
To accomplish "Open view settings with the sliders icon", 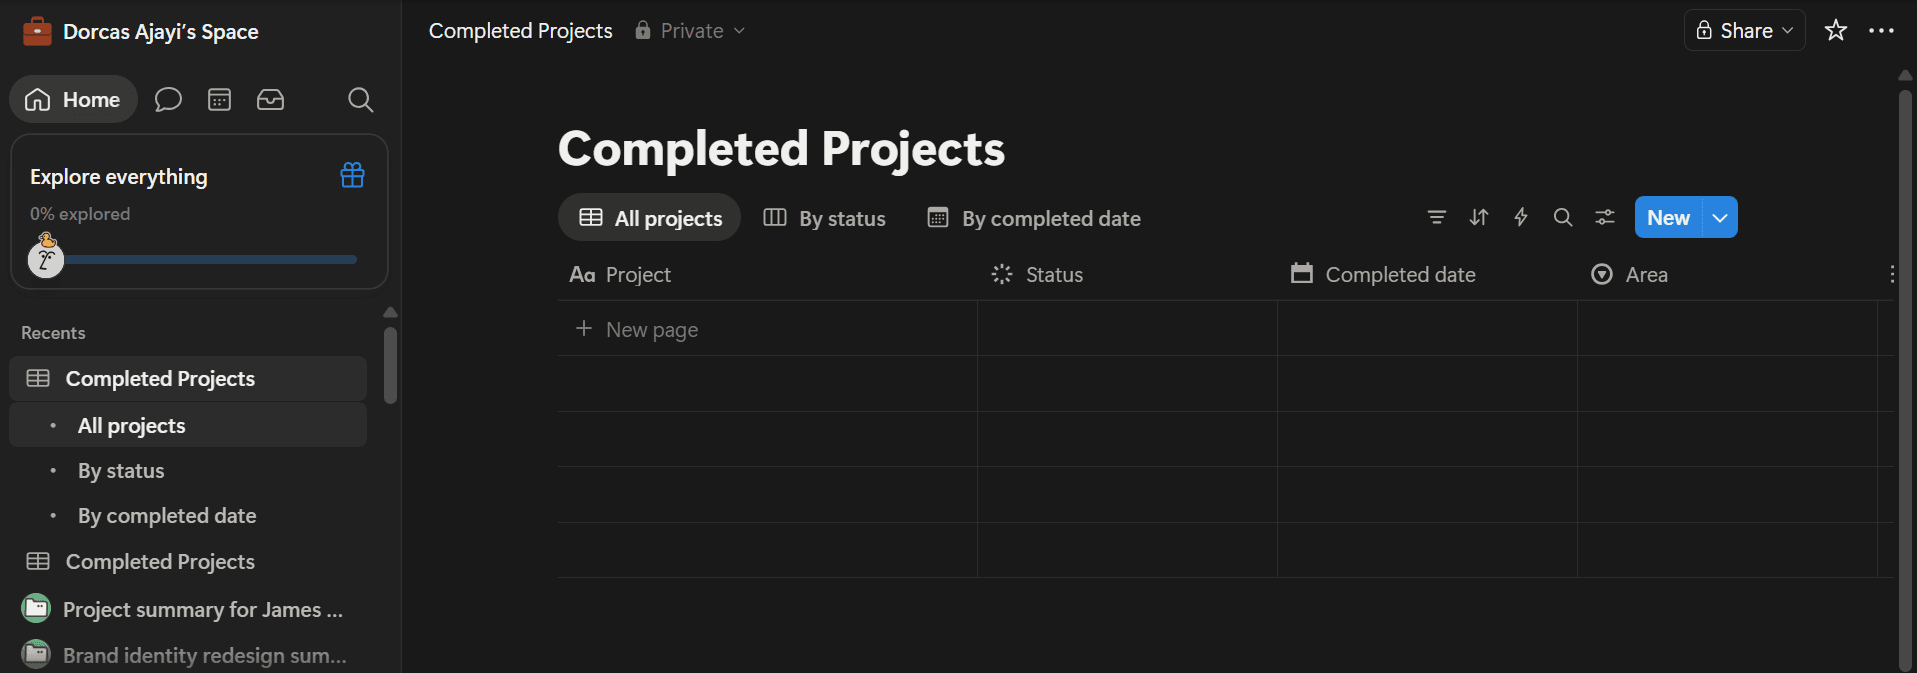I will pyautogui.click(x=1604, y=217).
